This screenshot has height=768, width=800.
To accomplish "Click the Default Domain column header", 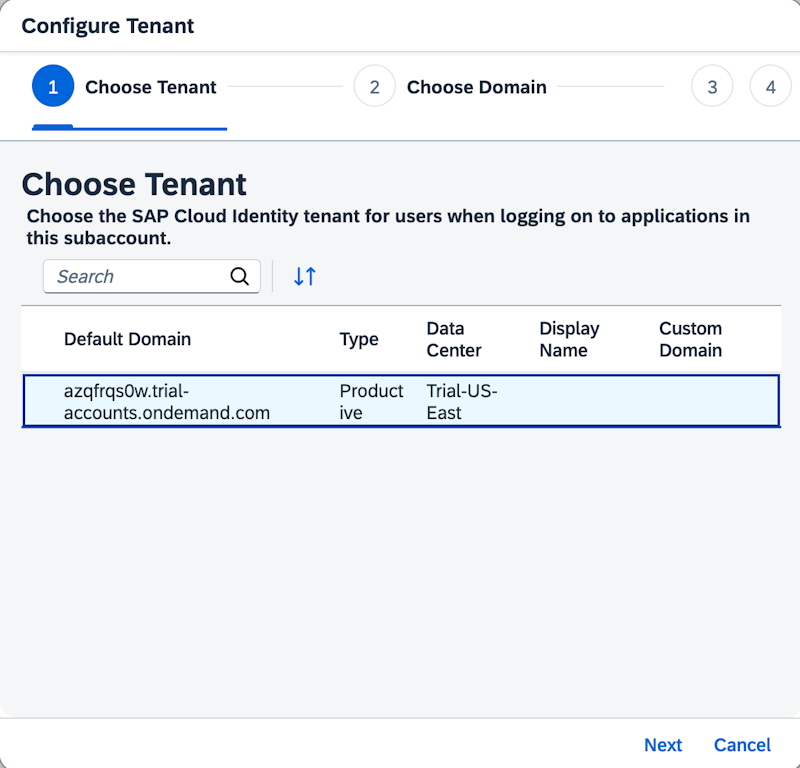I will pyautogui.click(x=127, y=339).
